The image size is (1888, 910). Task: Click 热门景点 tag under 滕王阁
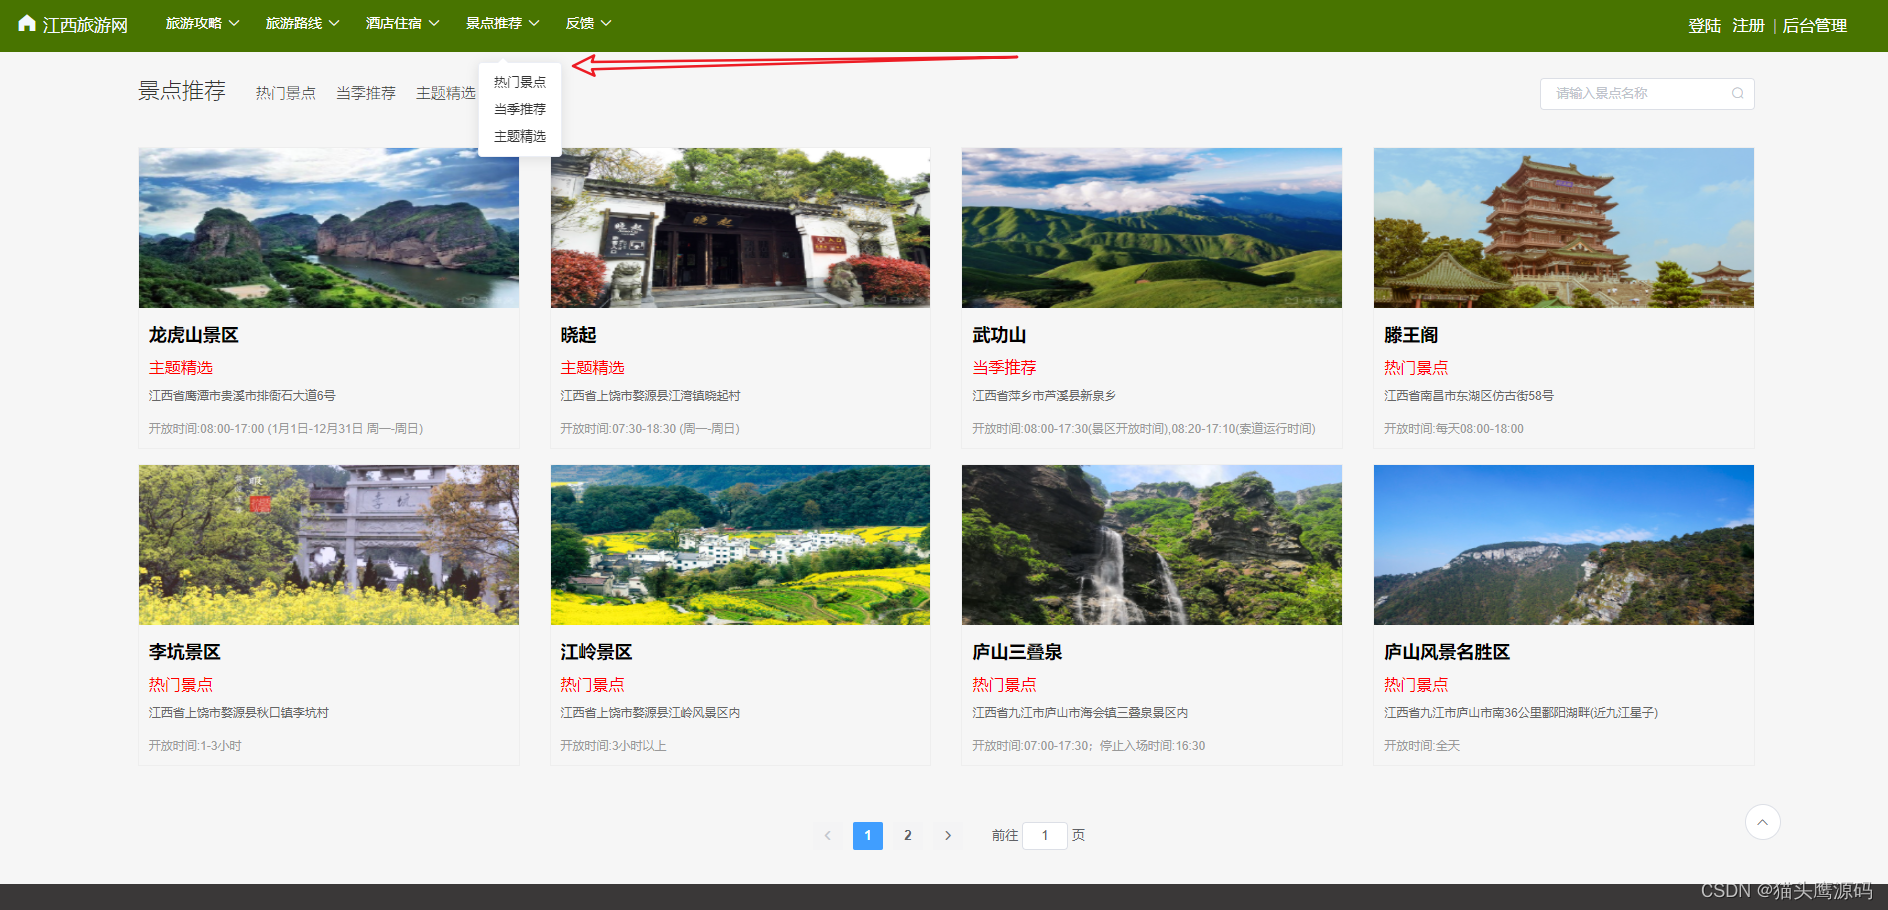click(x=1416, y=368)
